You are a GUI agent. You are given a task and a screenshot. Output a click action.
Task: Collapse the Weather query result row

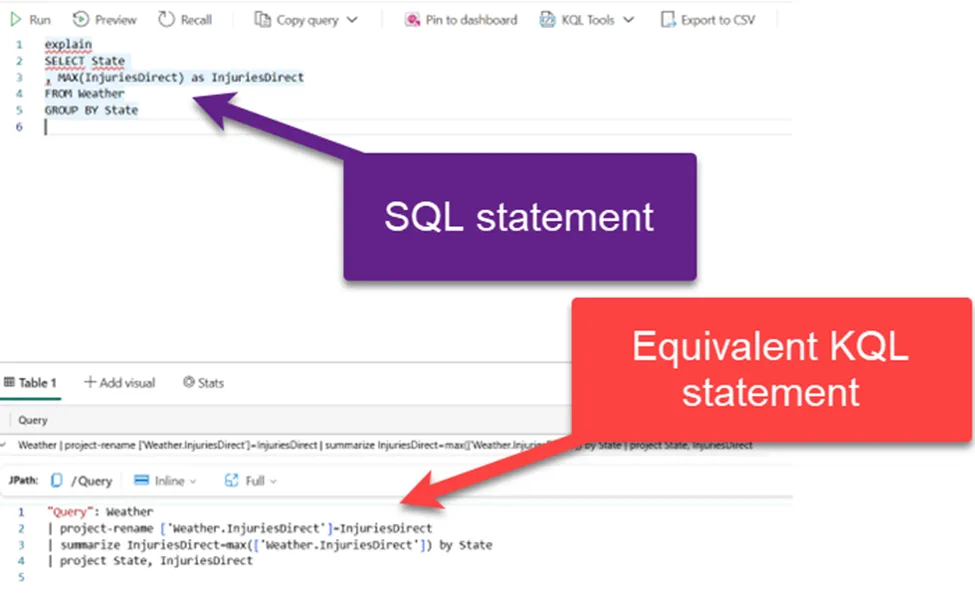pos(5,444)
